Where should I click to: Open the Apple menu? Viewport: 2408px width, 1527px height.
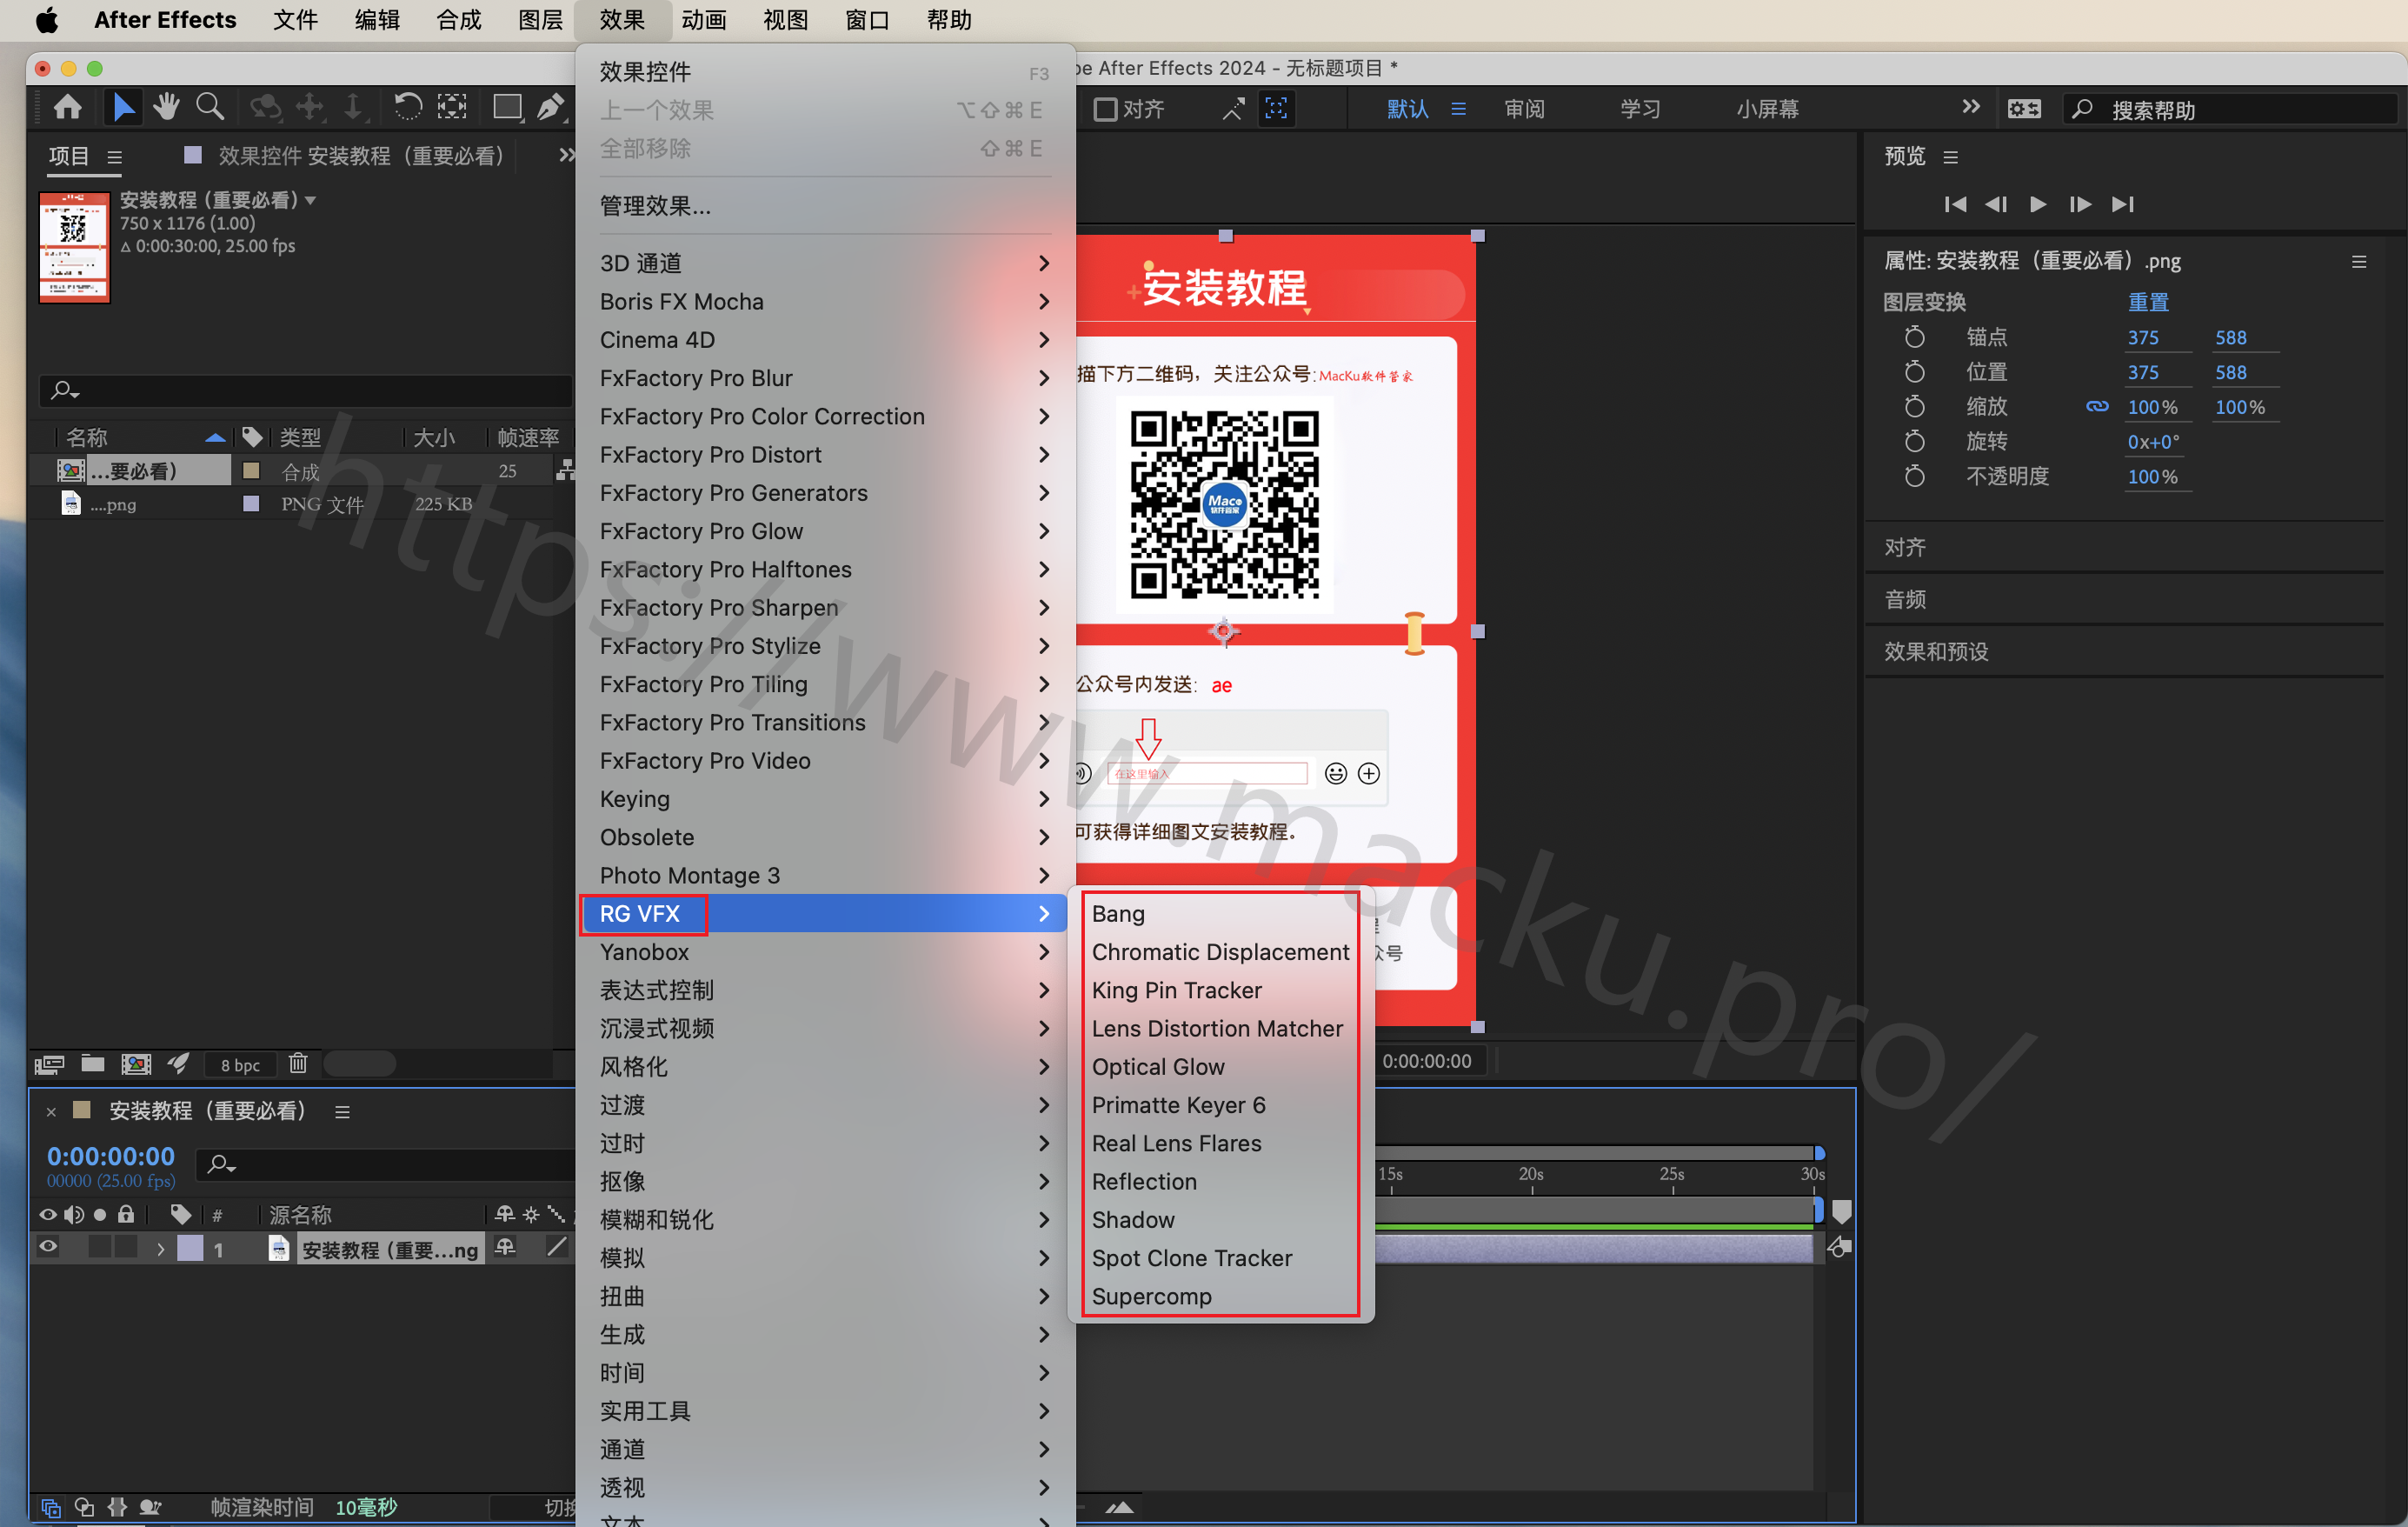point(46,20)
